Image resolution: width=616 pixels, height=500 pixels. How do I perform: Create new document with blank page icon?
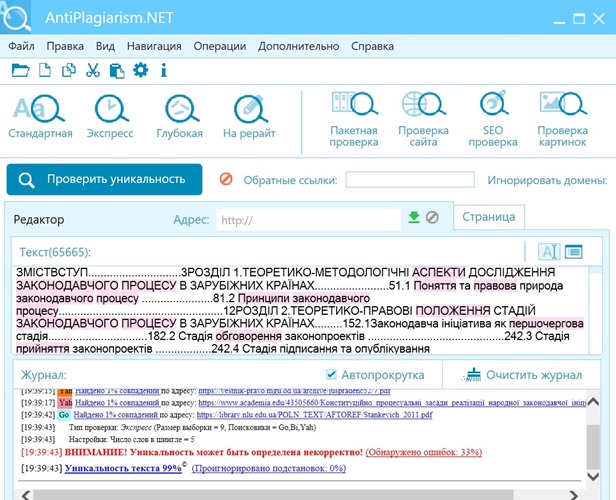pos(45,71)
